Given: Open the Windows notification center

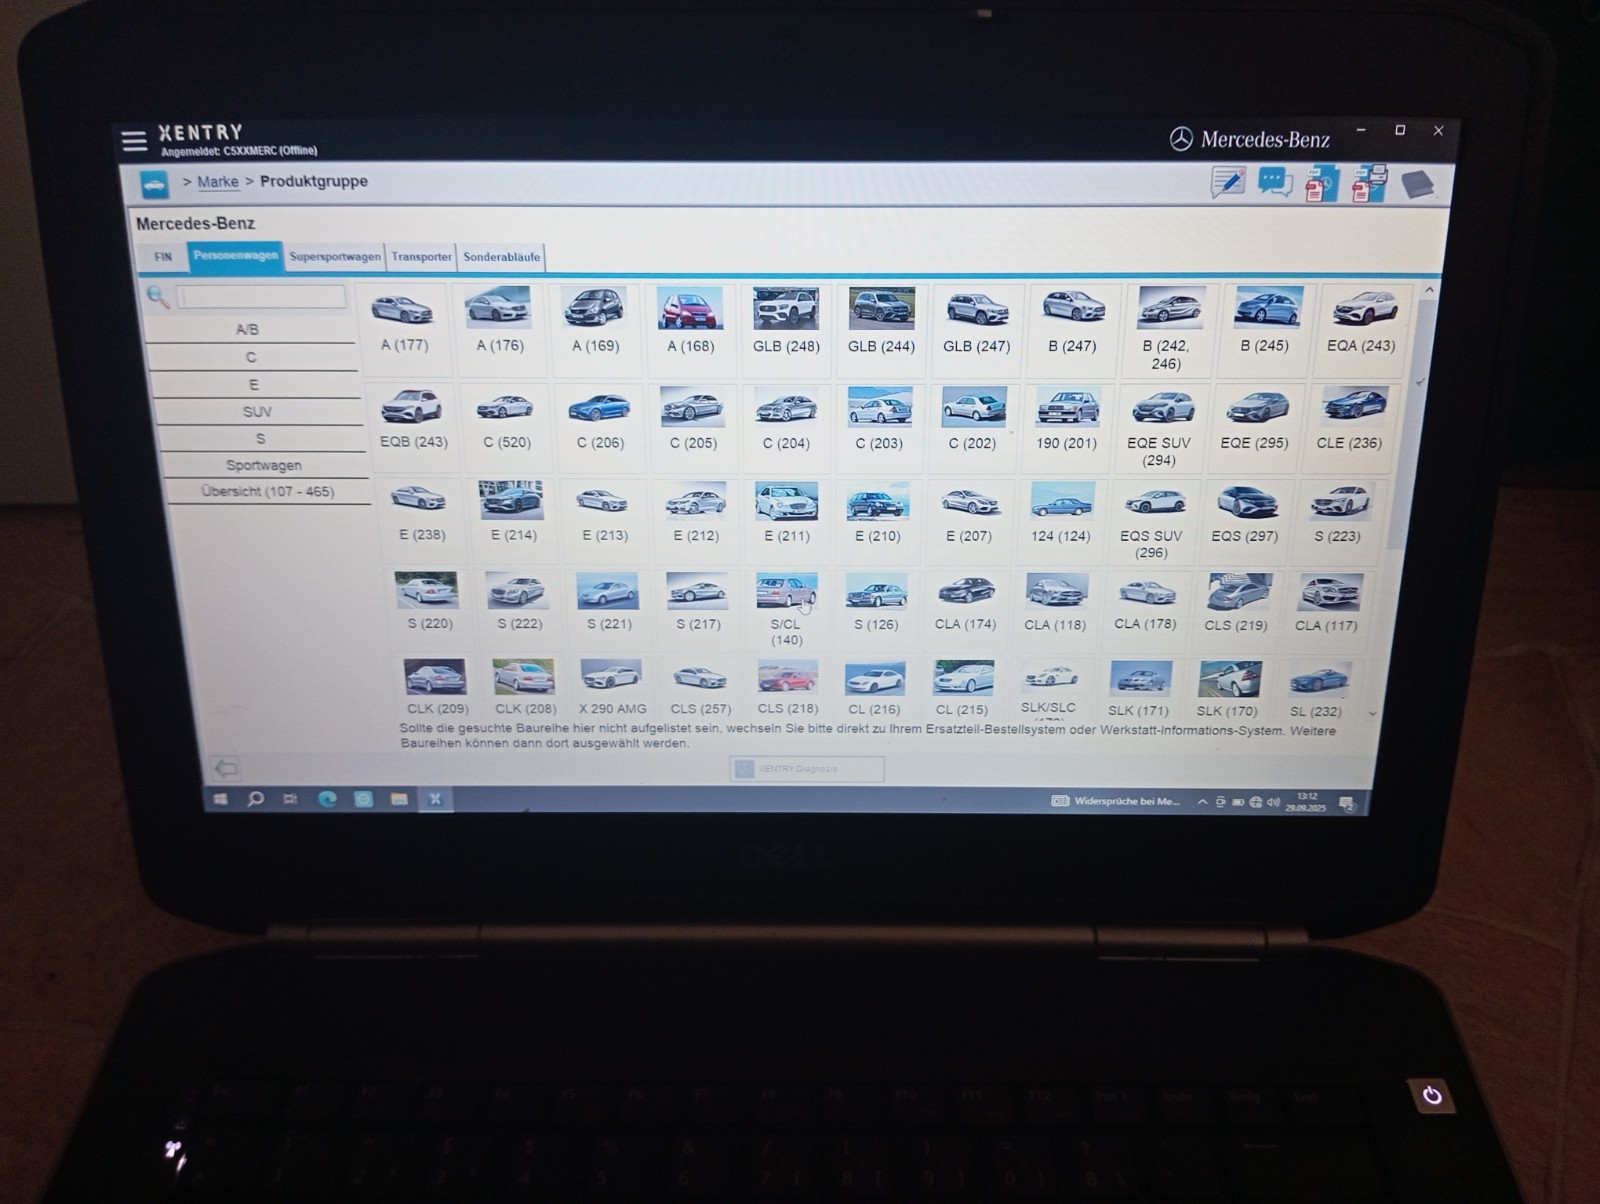Looking at the screenshot, I should [x=1347, y=803].
